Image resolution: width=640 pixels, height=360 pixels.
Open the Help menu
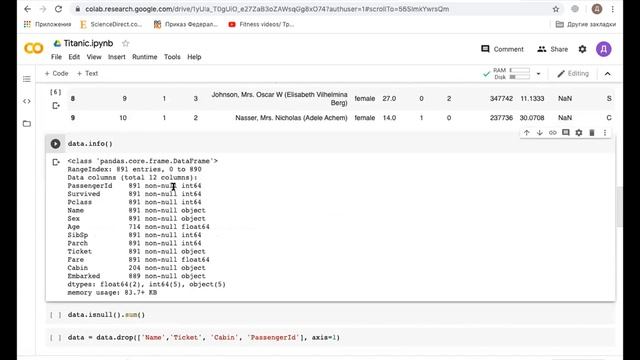[194, 57]
